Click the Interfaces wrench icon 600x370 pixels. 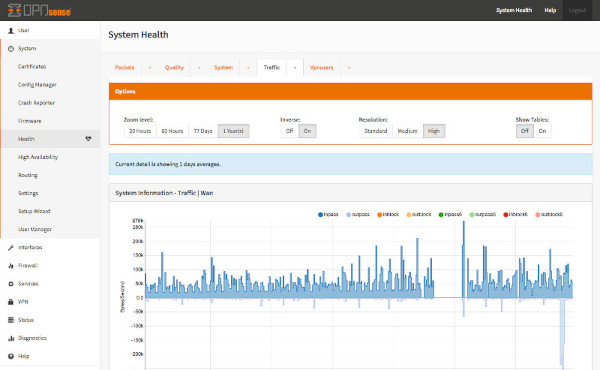click(11, 248)
